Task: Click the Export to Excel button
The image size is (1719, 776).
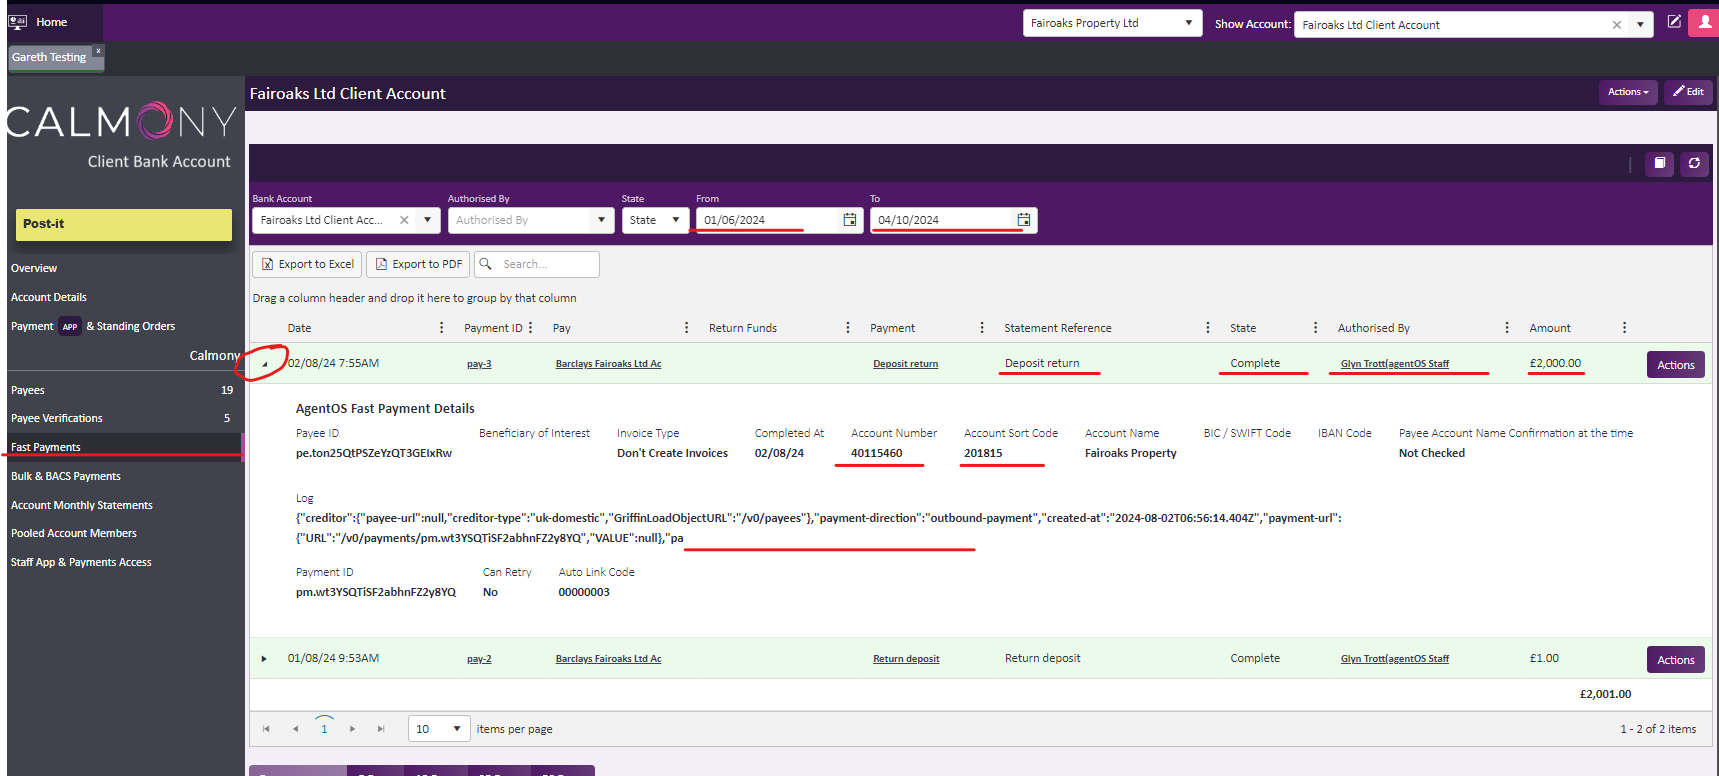Action: (307, 264)
